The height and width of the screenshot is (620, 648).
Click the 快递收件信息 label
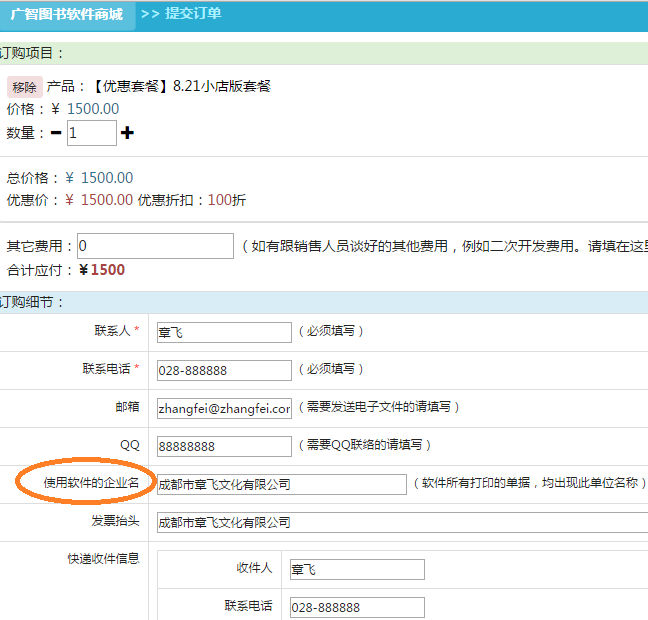pos(103,558)
